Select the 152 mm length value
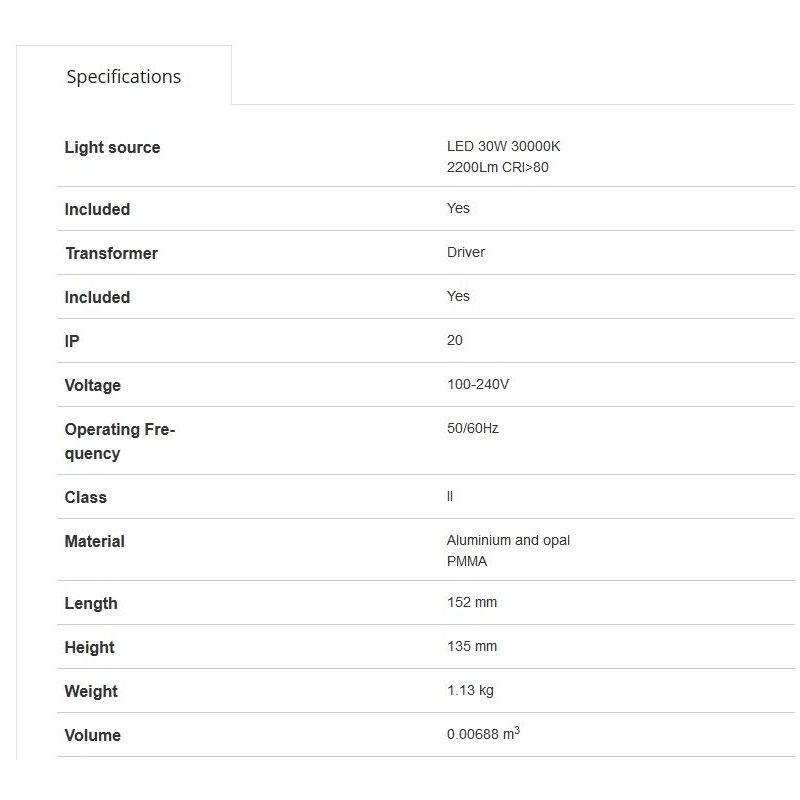 (x=472, y=603)
